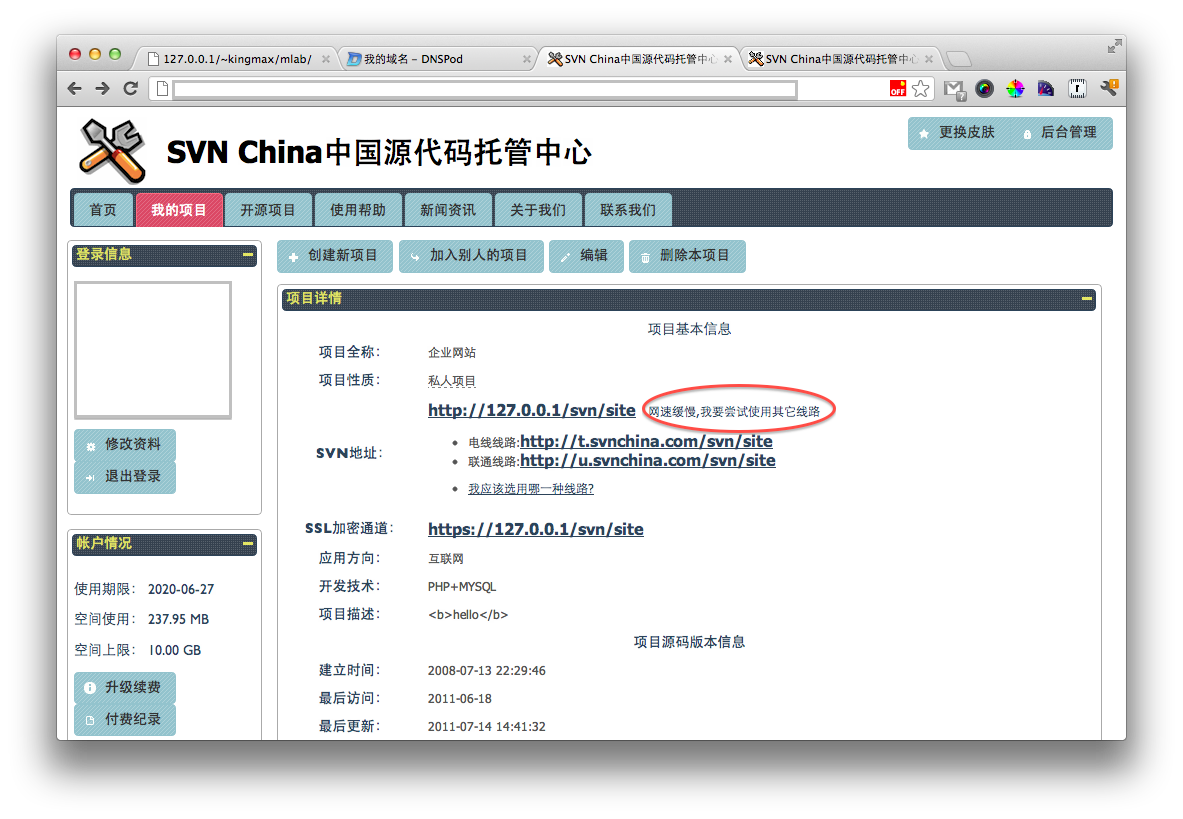Screen dimensions: 1183x819
Task: Click the SVN China tools logo
Action: tap(112, 151)
